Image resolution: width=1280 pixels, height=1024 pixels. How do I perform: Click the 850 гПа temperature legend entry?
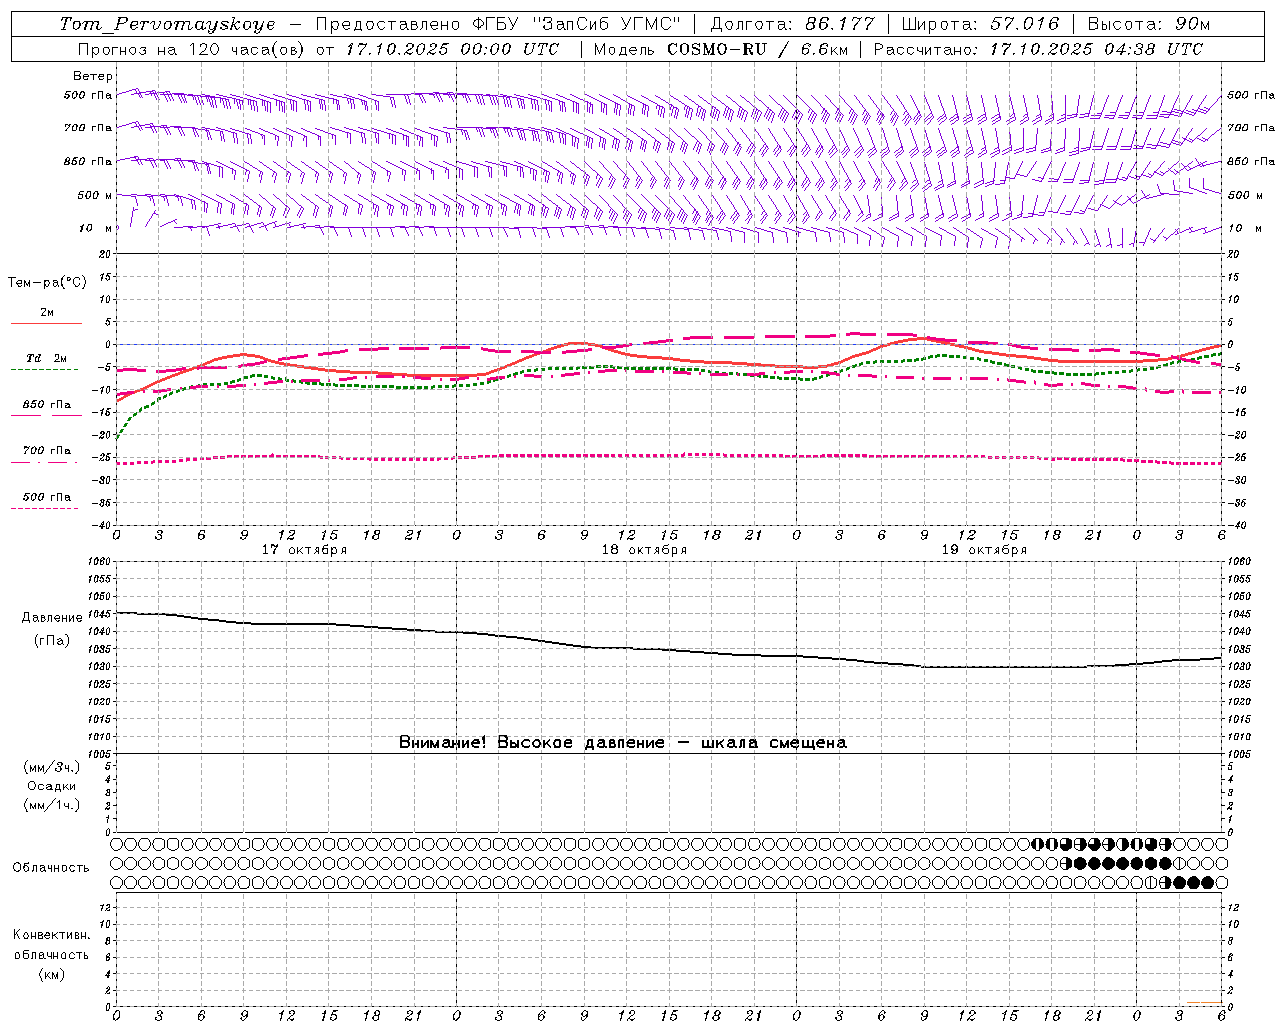pos(47,404)
